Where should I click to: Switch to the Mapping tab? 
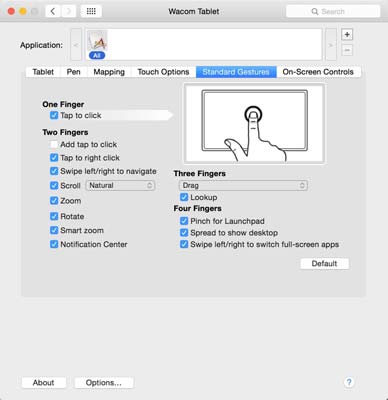(109, 72)
